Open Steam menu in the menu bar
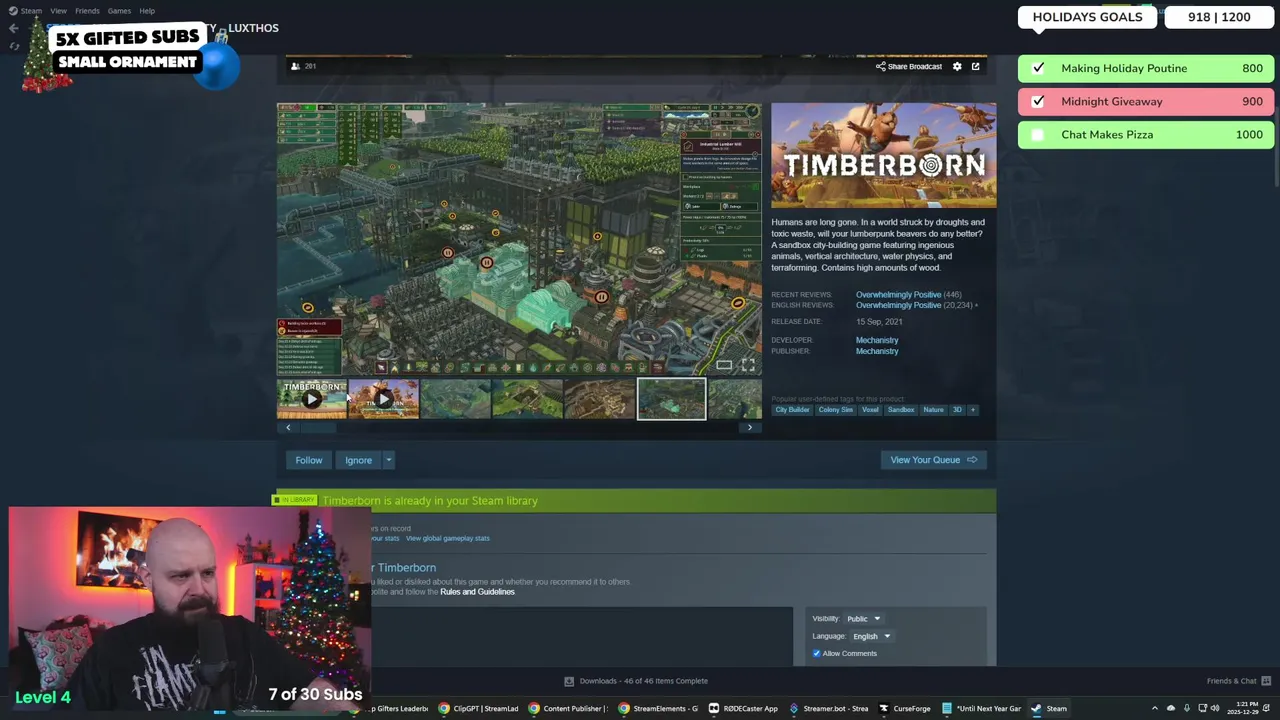The height and width of the screenshot is (720, 1280). 26,11
